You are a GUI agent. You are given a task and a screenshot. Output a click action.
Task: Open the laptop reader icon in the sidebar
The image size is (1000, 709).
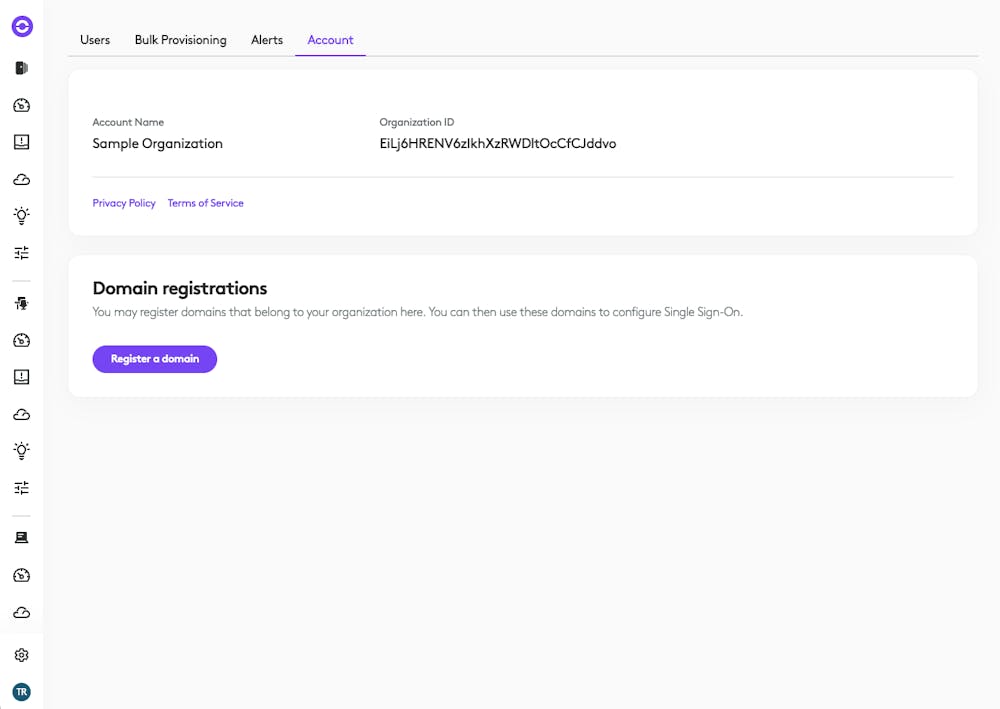tap(21, 537)
